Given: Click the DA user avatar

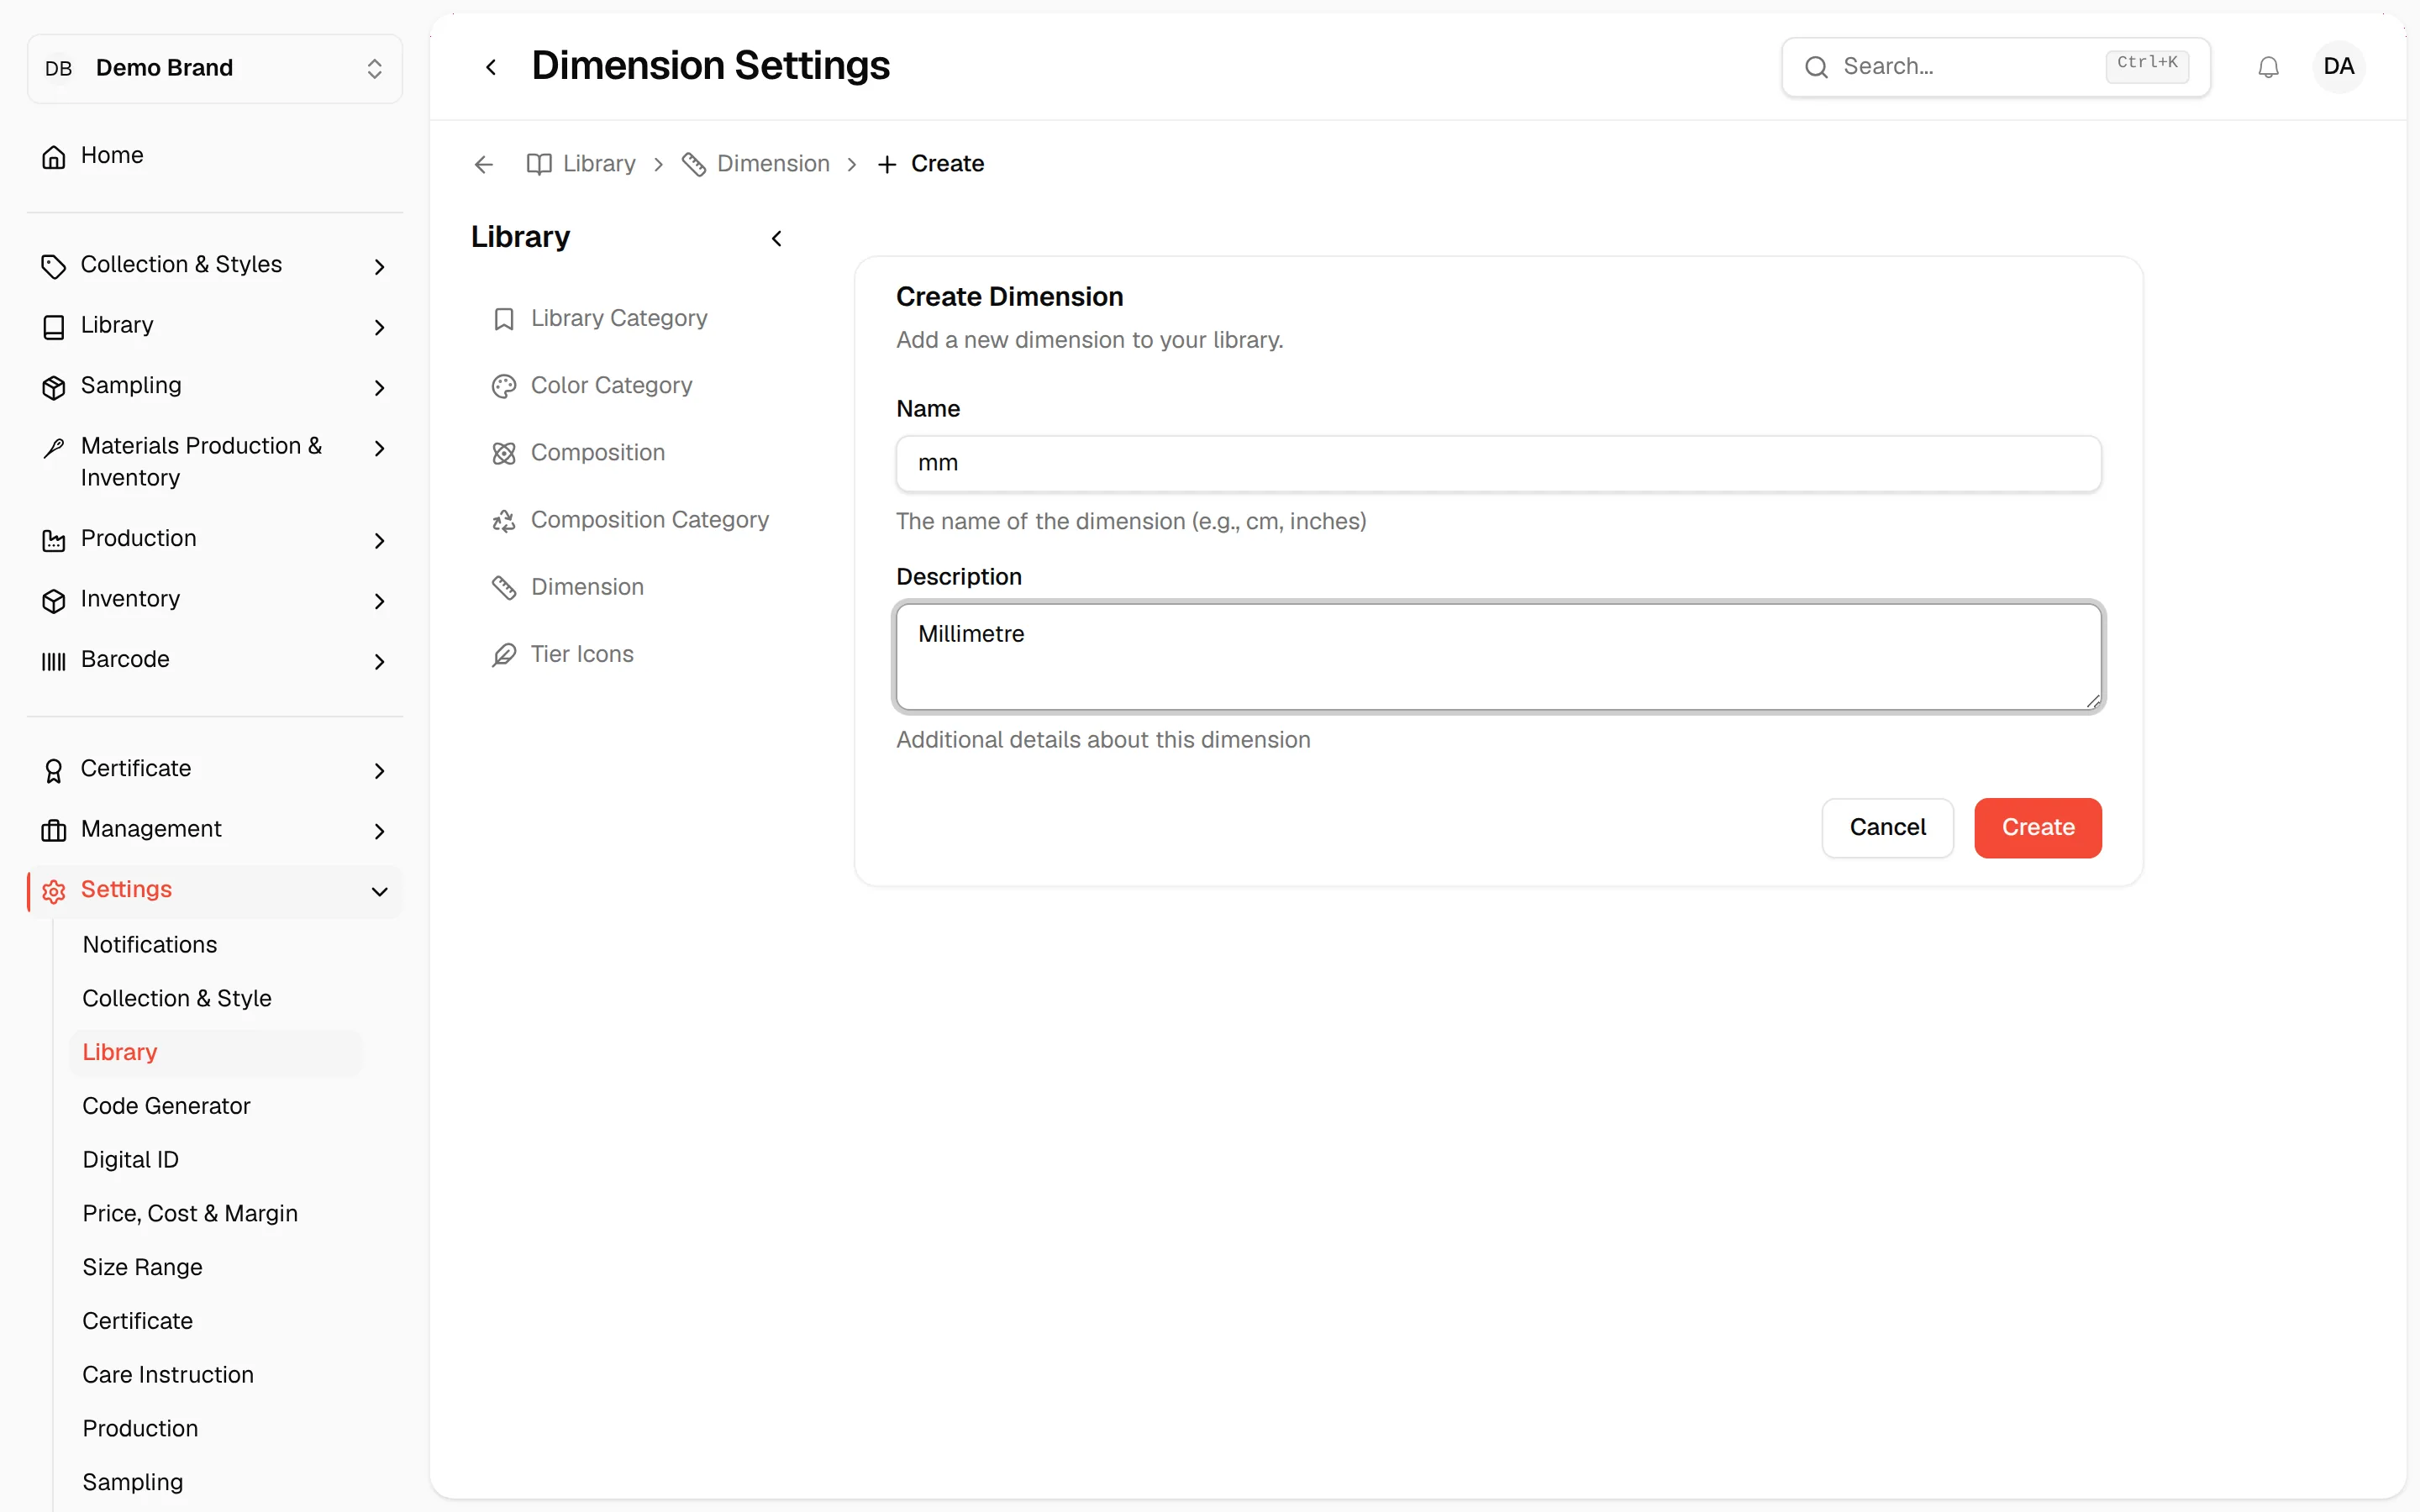Looking at the screenshot, I should [2338, 67].
